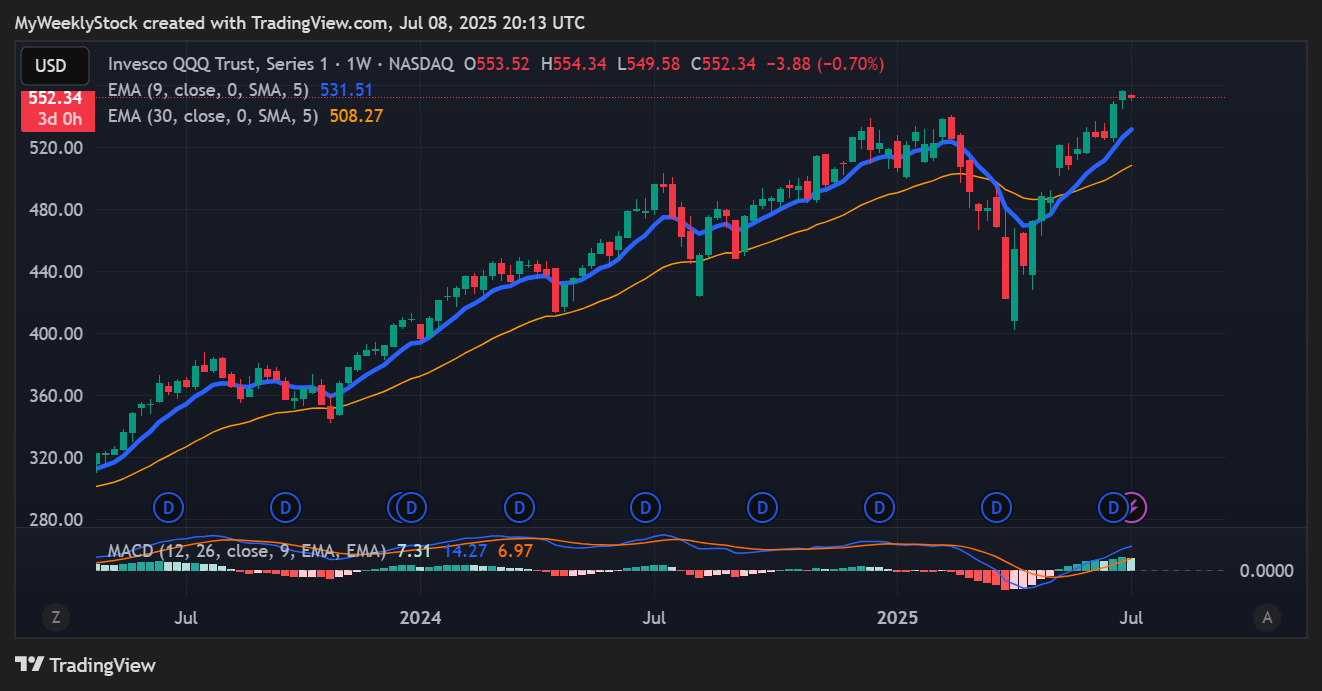
Task: Click the low price L549.58
Action: [x=648, y=64]
